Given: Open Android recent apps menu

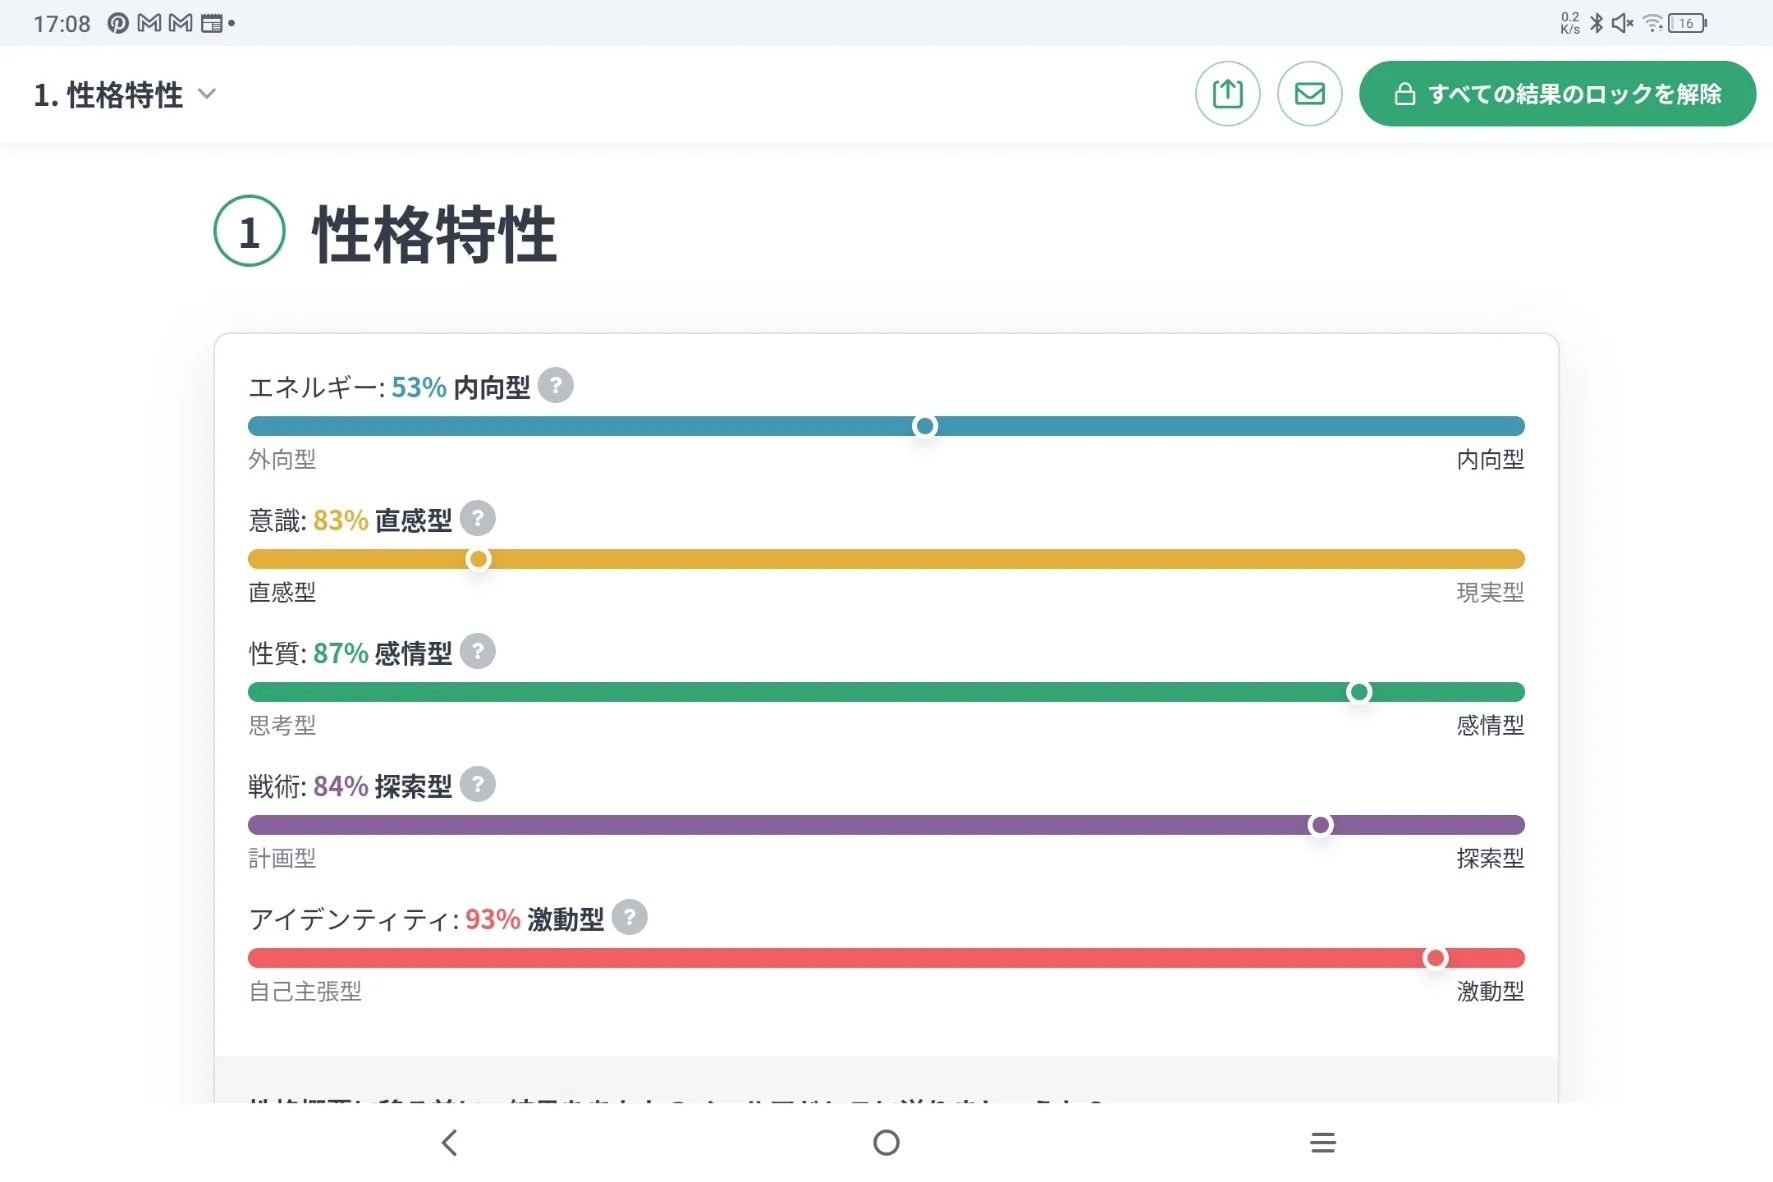Looking at the screenshot, I should pos(1322,1142).
